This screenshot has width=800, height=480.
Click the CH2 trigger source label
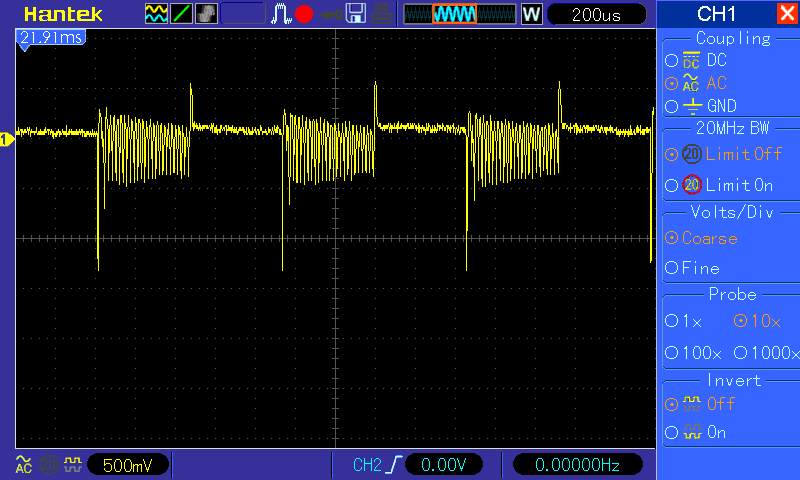click(367, 465)
